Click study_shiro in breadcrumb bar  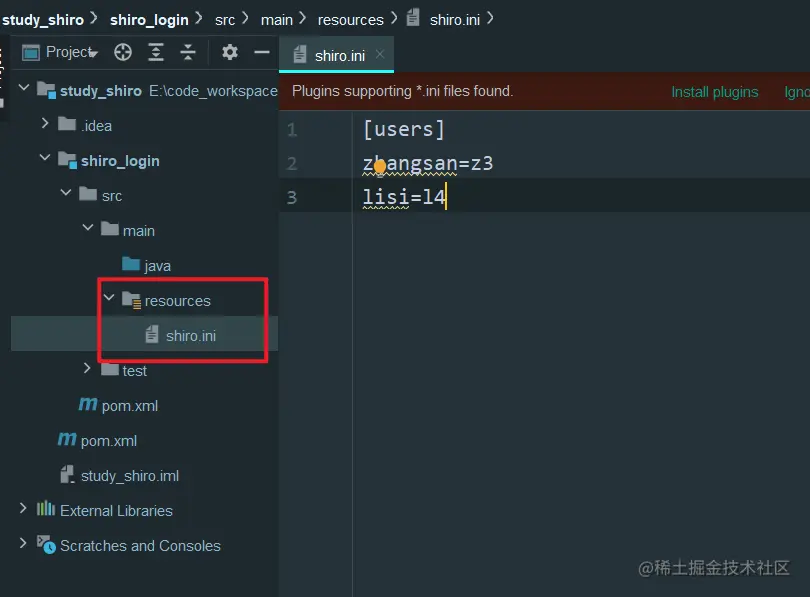pyautogui.click(x=43, y=20)
